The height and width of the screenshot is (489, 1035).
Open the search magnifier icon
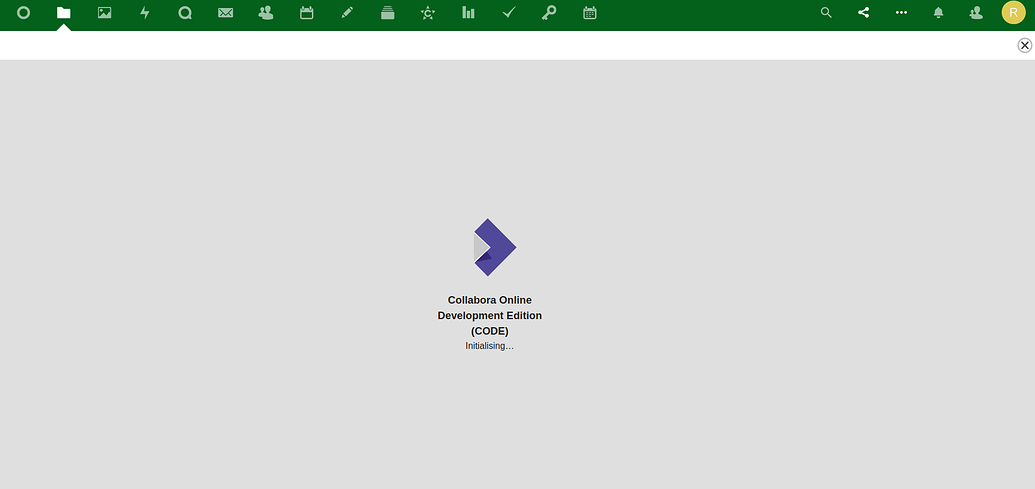[x=826, y=13]
